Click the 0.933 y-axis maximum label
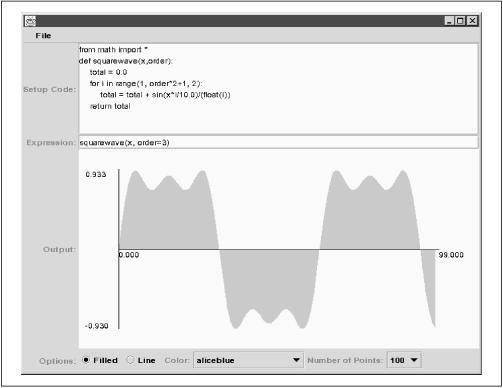 96,174
